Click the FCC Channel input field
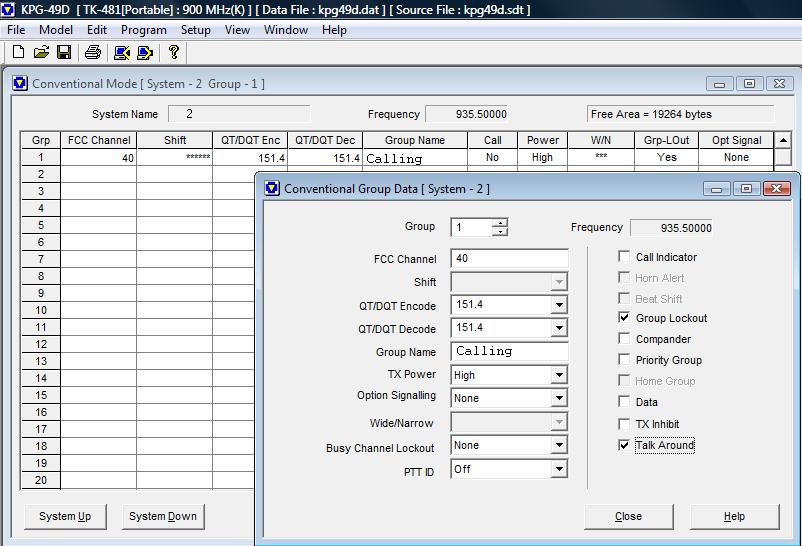 [509, 258]
